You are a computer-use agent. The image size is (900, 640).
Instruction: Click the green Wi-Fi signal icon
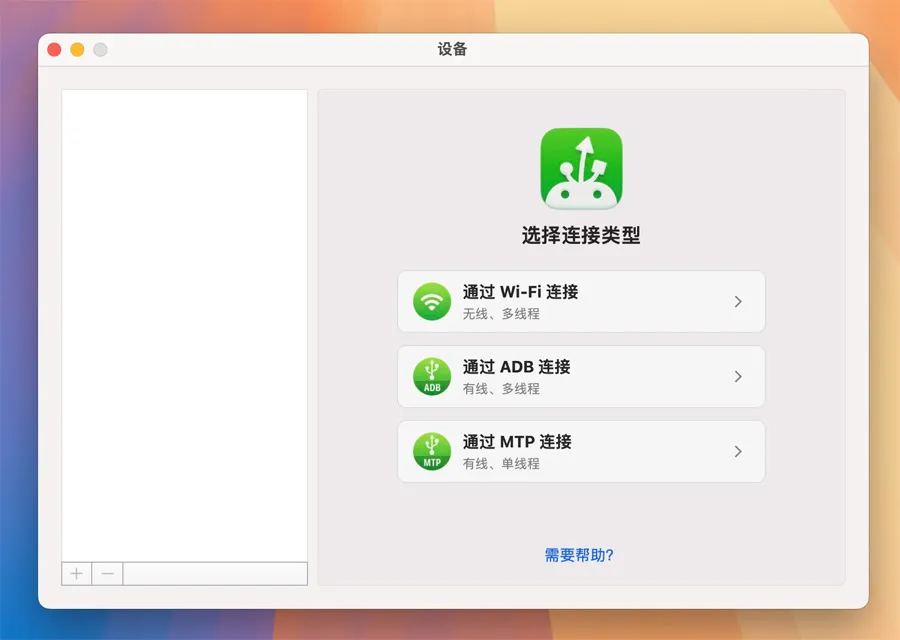[432, 301]
